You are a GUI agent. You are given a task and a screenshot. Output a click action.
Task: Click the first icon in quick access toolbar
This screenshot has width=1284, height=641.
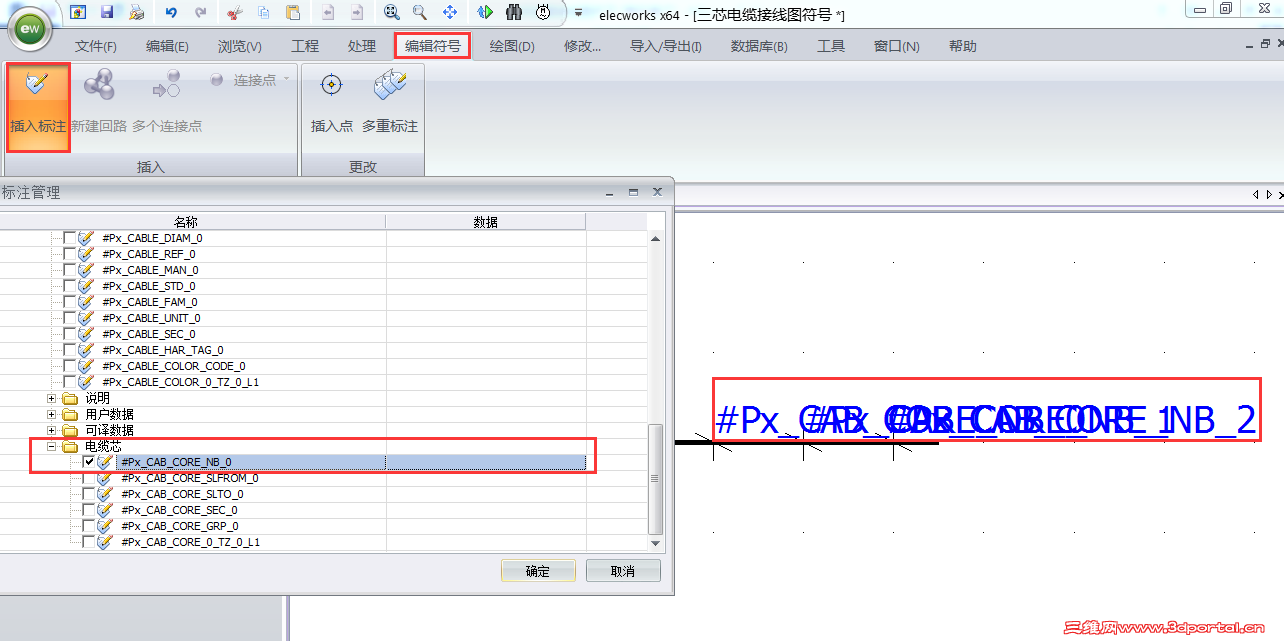pos(78,12)
